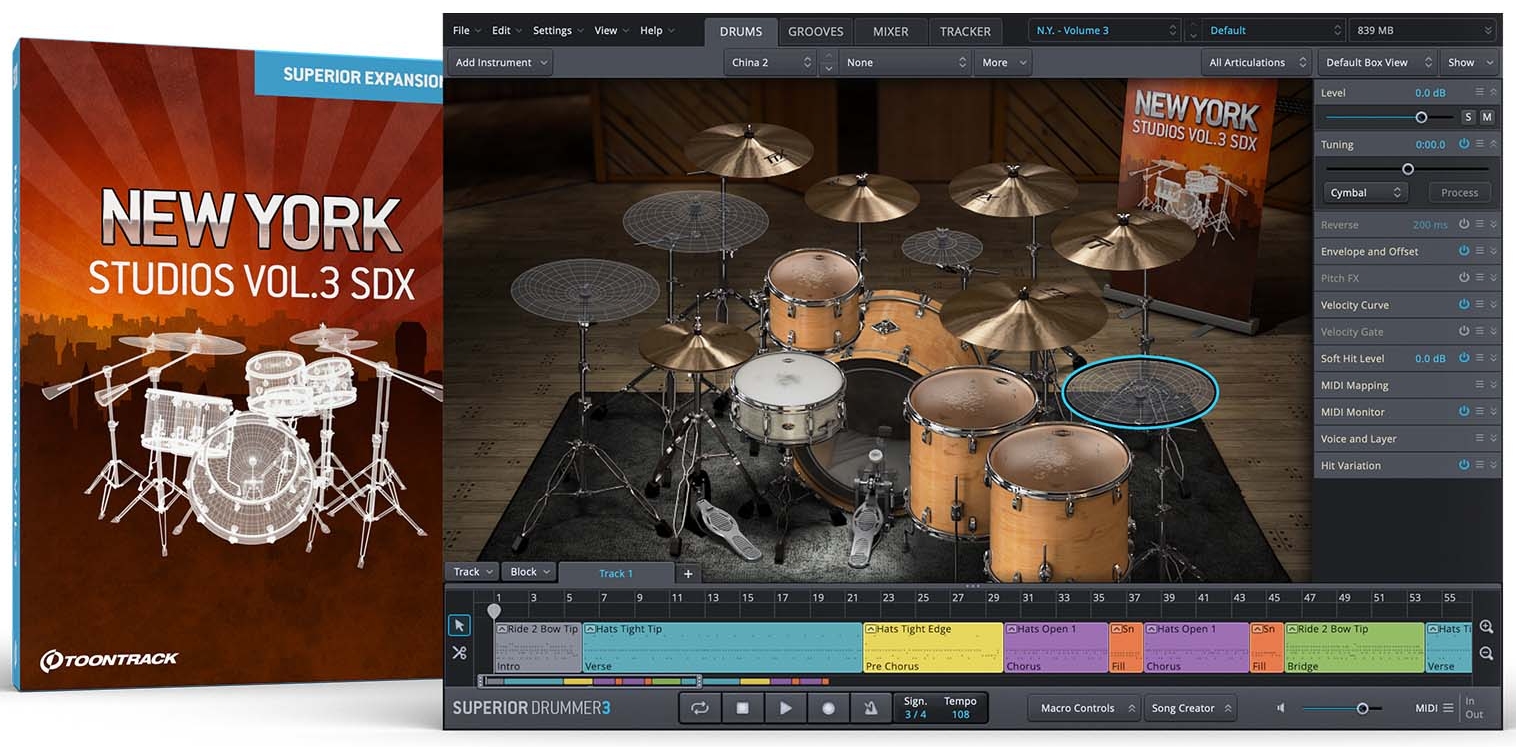1516x747 pixels.
Task: Open the Help menu
Action: (656, 30)
